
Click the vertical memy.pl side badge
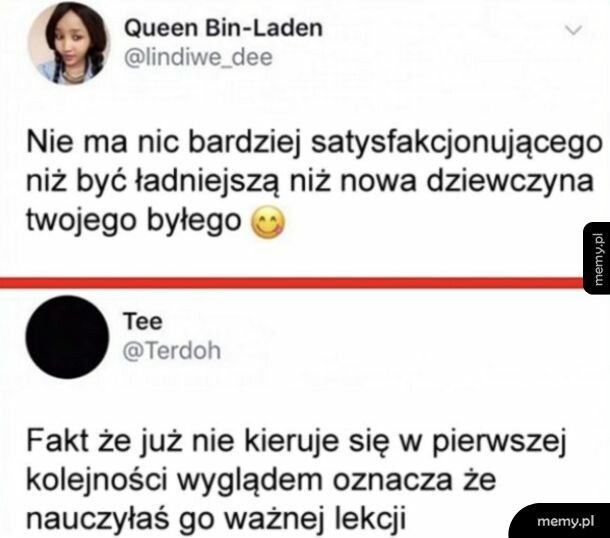tap(597, 258)
